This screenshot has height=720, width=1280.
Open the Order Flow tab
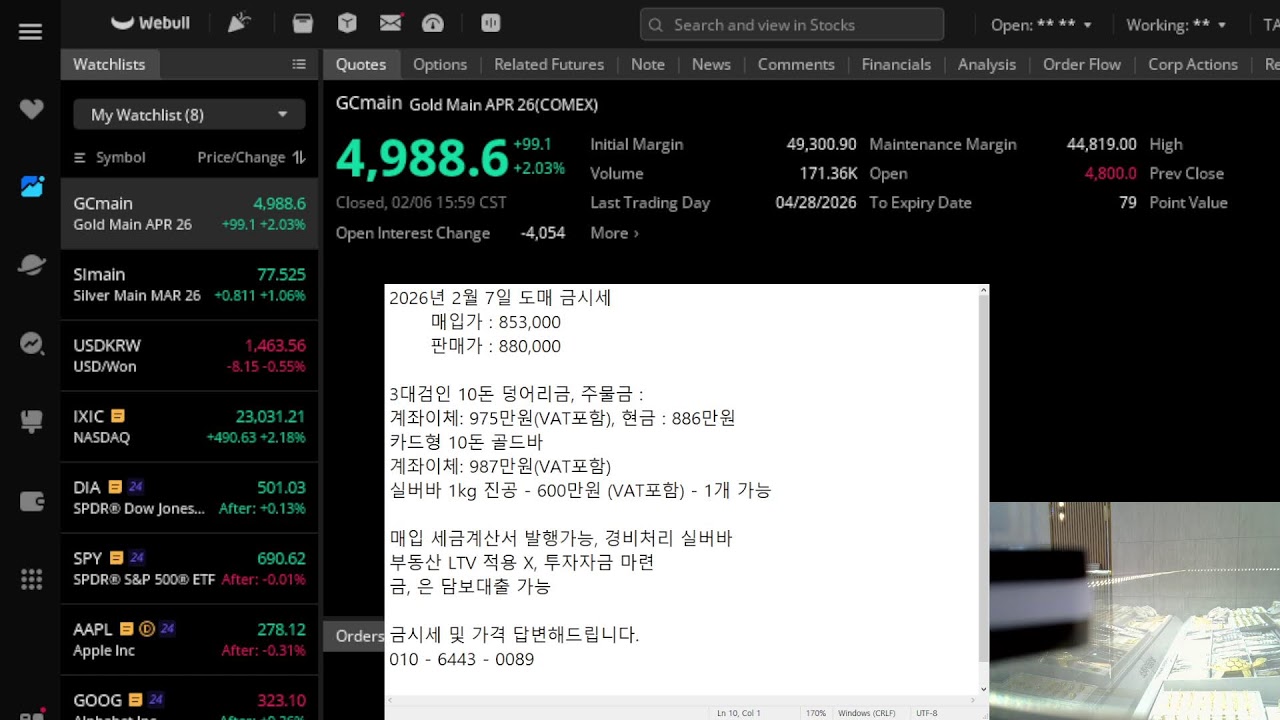point(1082,64)
